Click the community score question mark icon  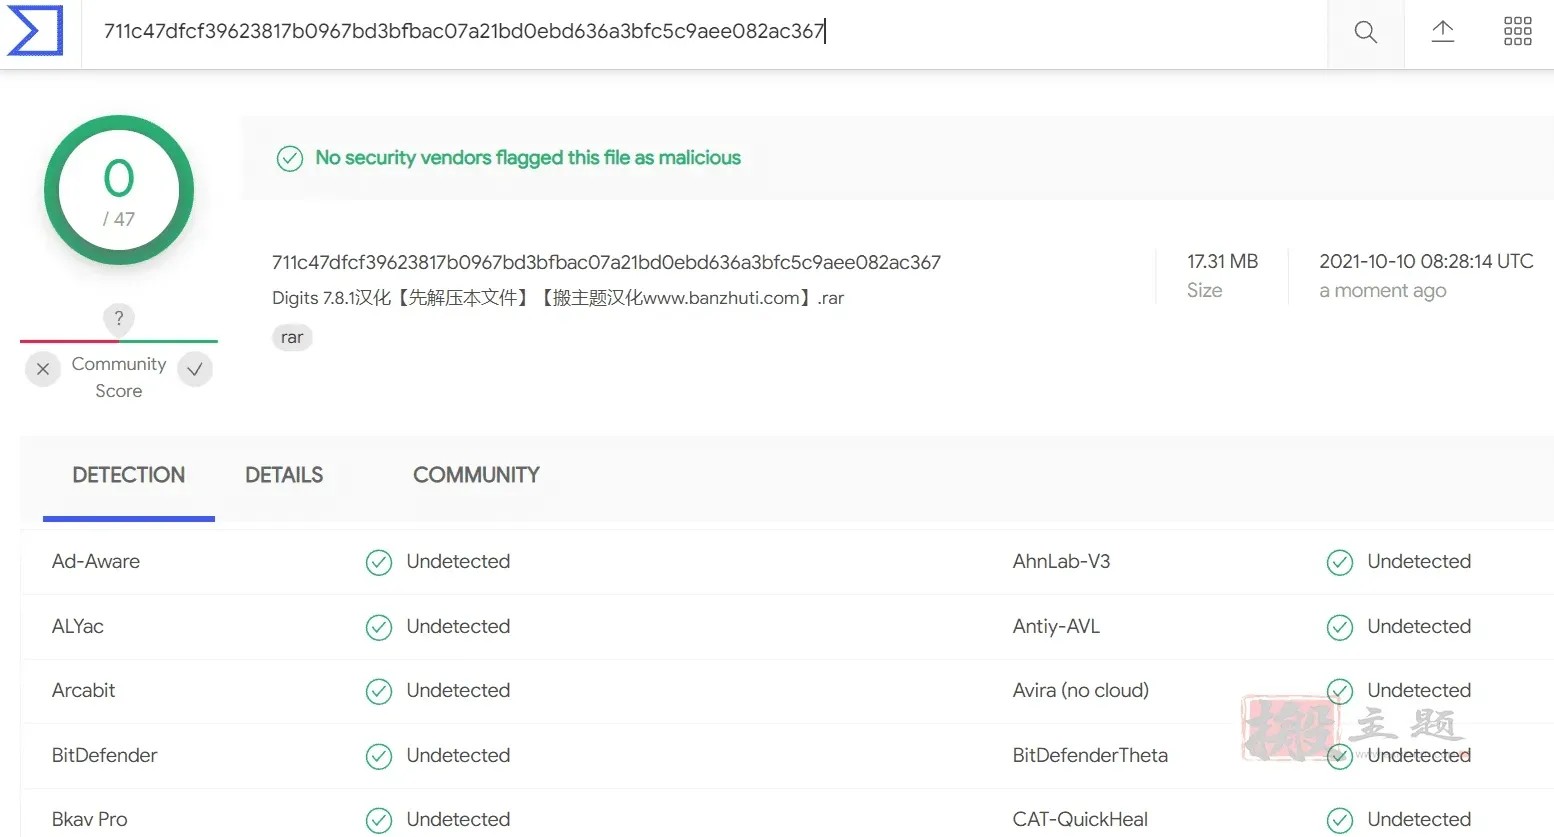[119, 318]
